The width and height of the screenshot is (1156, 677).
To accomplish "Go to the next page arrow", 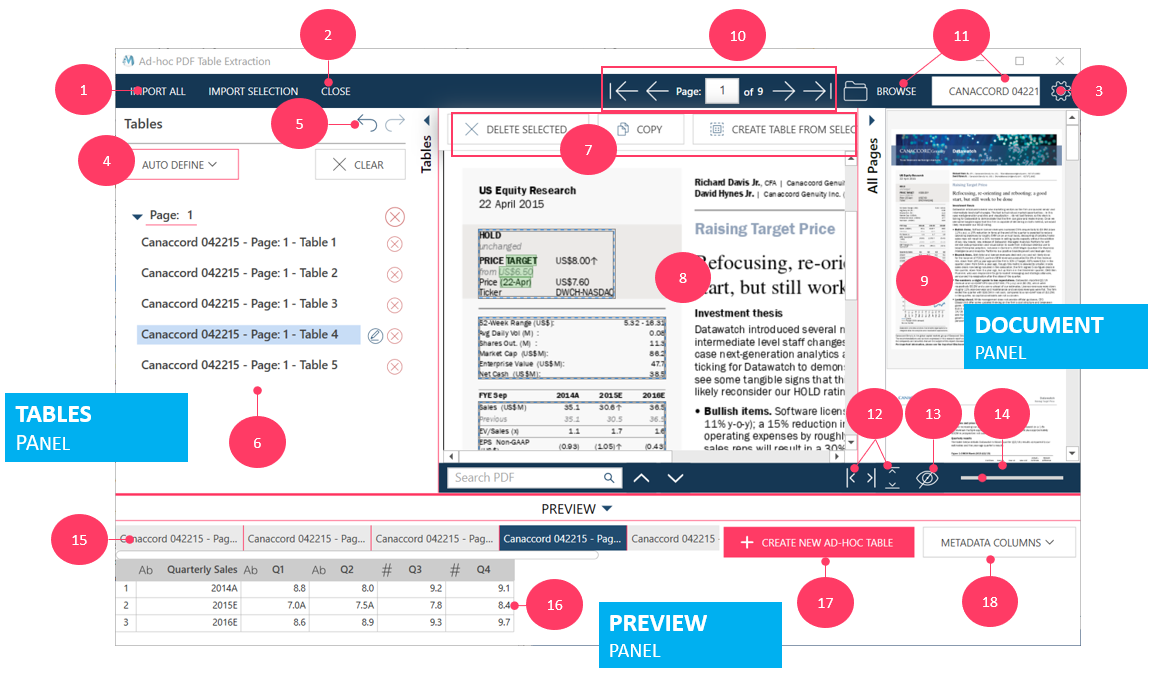I will 784,91.
